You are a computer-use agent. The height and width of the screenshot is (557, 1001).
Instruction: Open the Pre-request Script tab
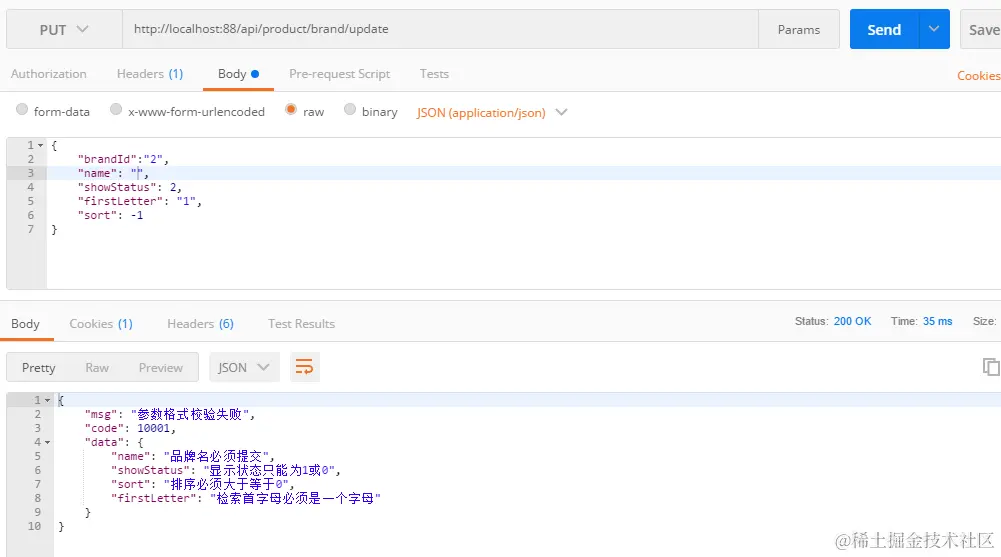pyautogui.click(x=340, y=74)
